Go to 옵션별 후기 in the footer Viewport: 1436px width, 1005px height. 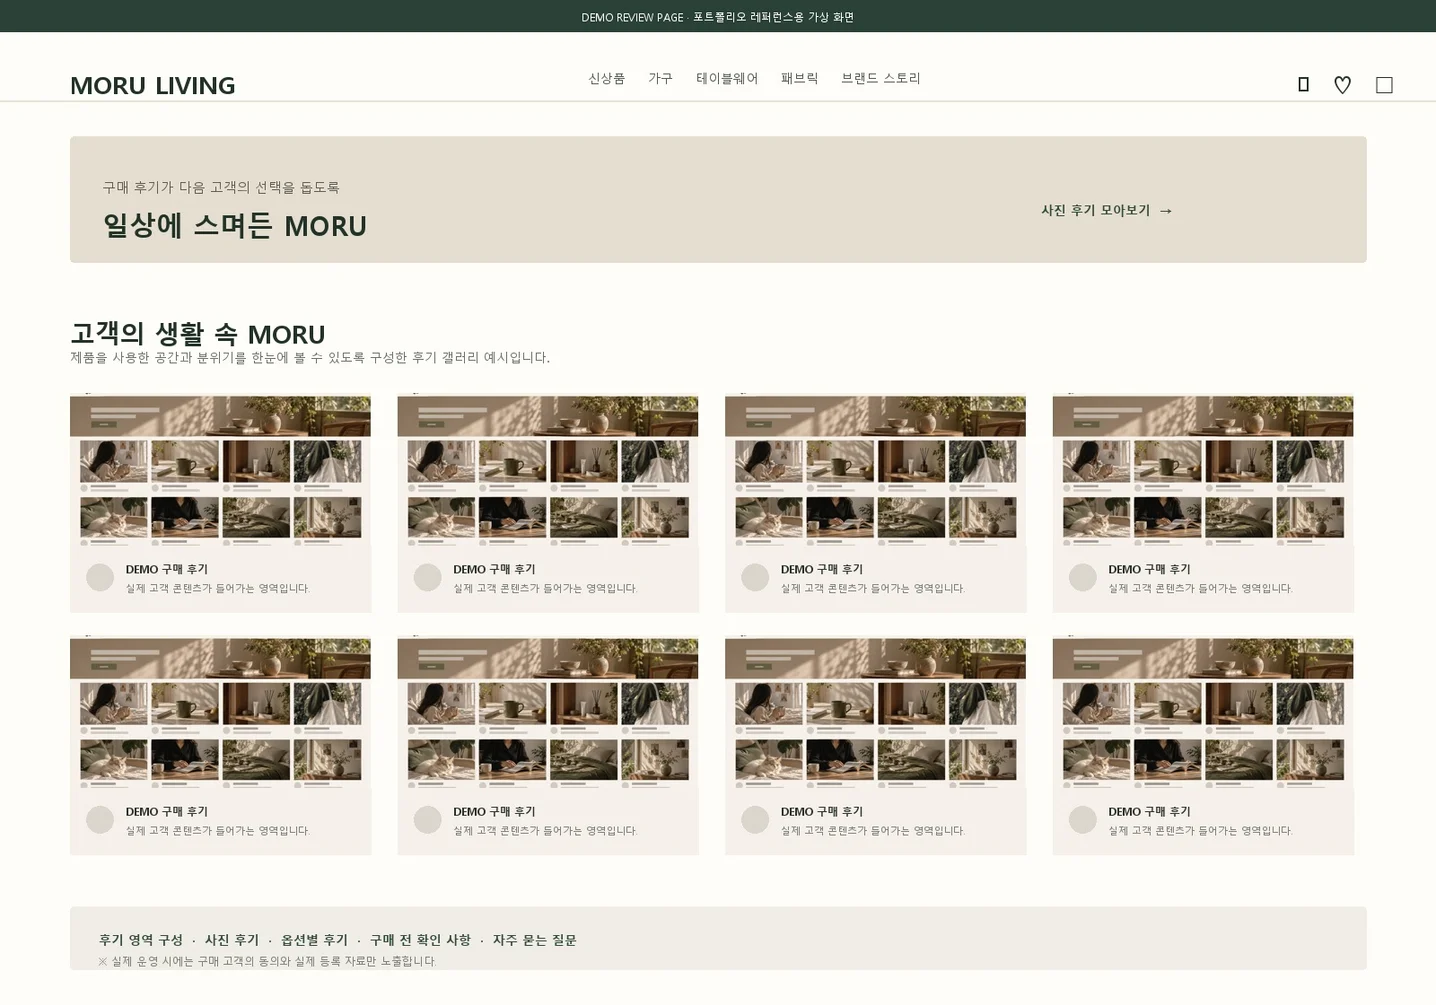314,940
